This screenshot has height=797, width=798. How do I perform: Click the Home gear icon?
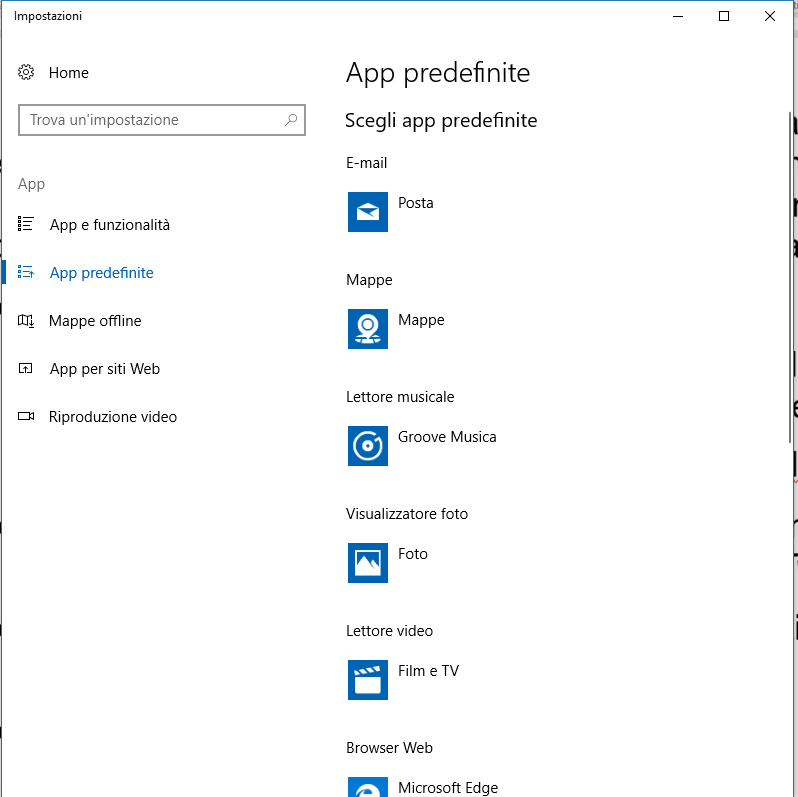pyautogui.click(x=27, y=73)
